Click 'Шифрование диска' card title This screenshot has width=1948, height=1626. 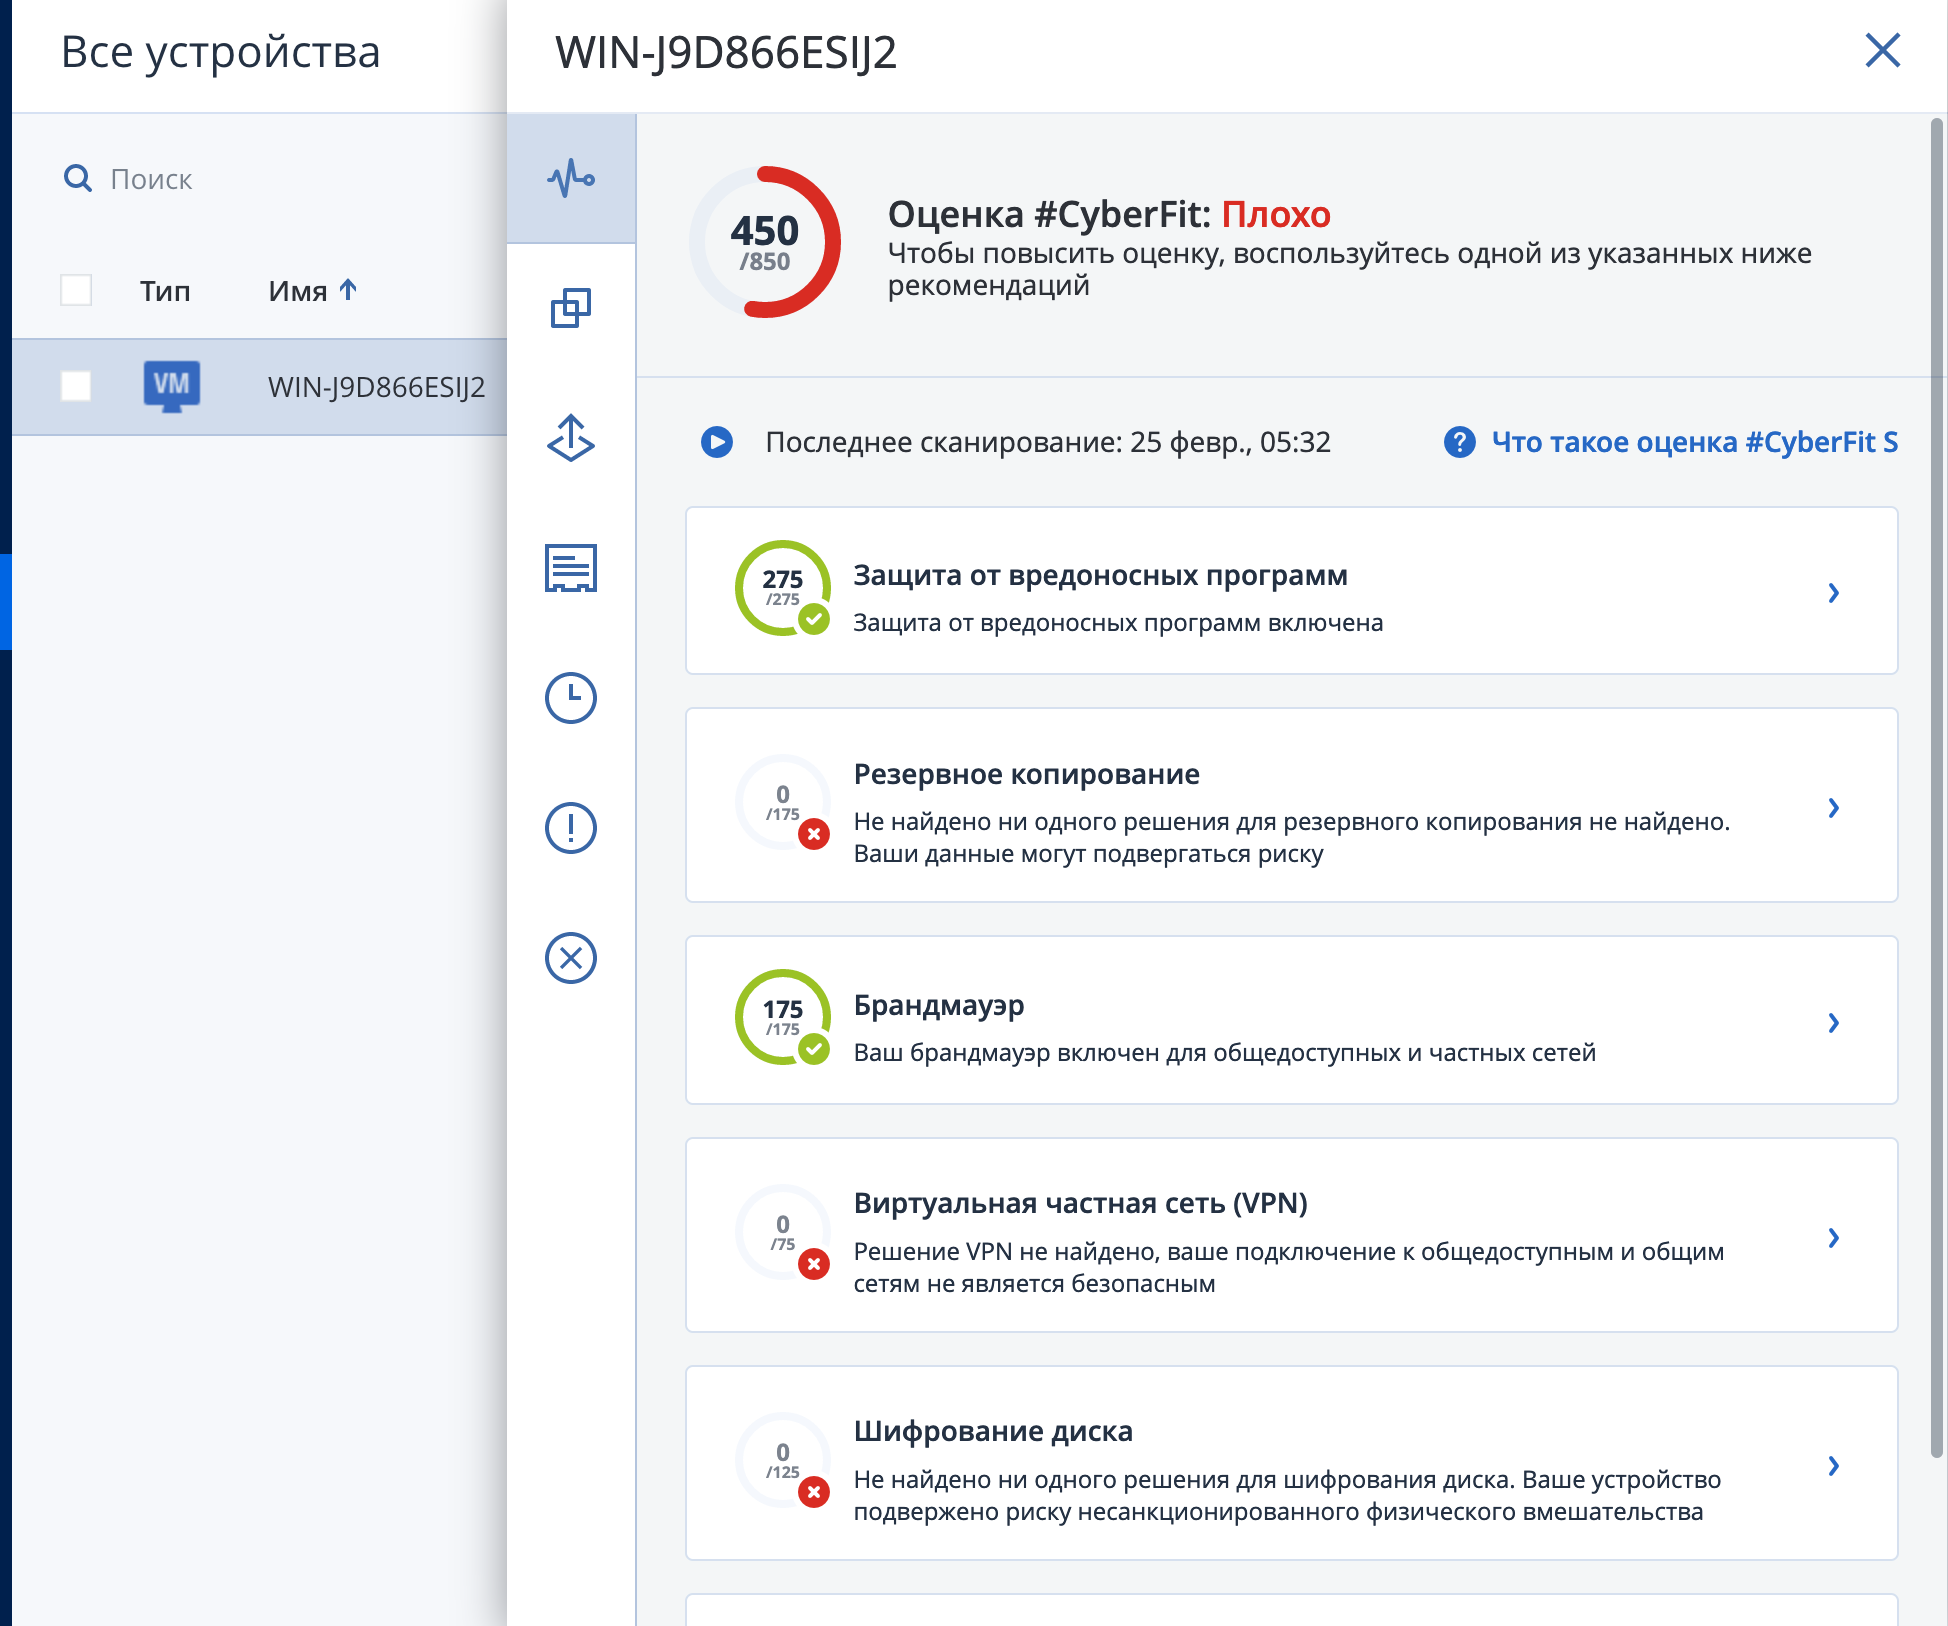(x=993, y=1432)
